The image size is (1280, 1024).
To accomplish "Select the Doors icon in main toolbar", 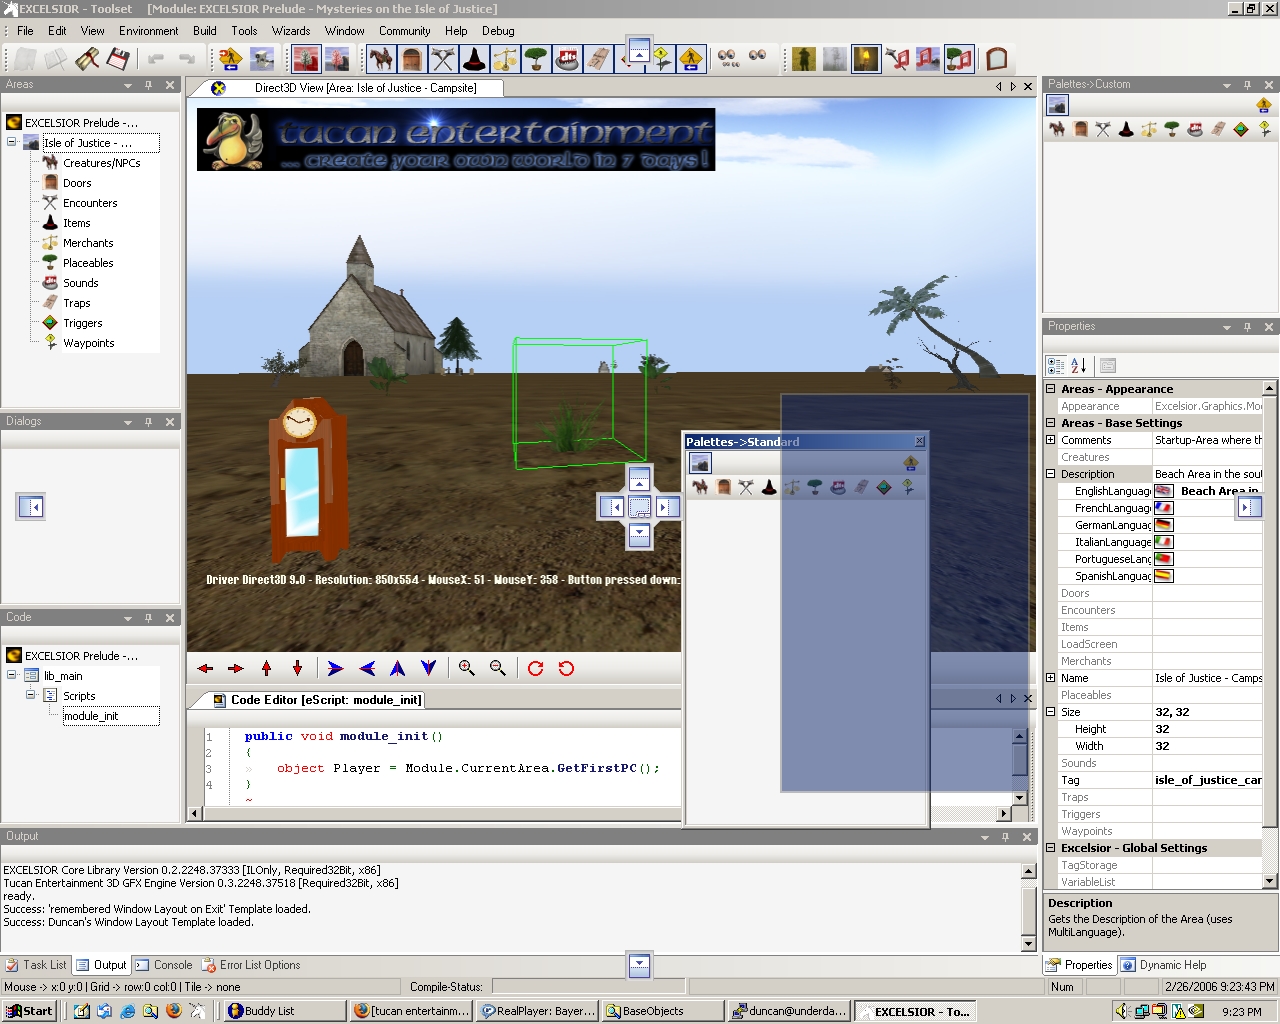I will pos(412,59).
